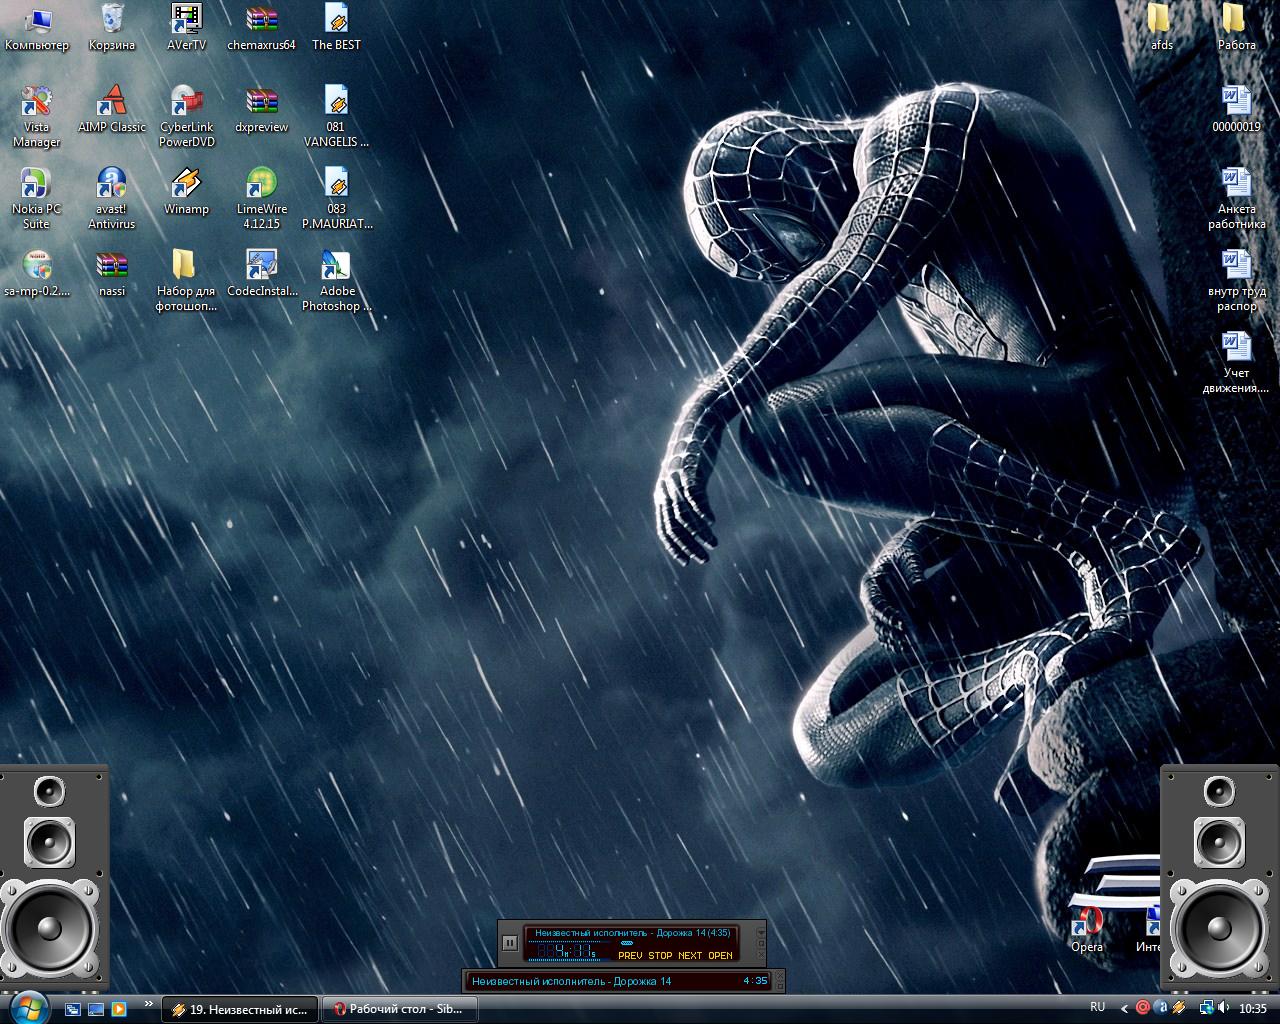Click OPEN in the Winamp player
The image size is (1280, 1024).
click(x=721, y=955)
